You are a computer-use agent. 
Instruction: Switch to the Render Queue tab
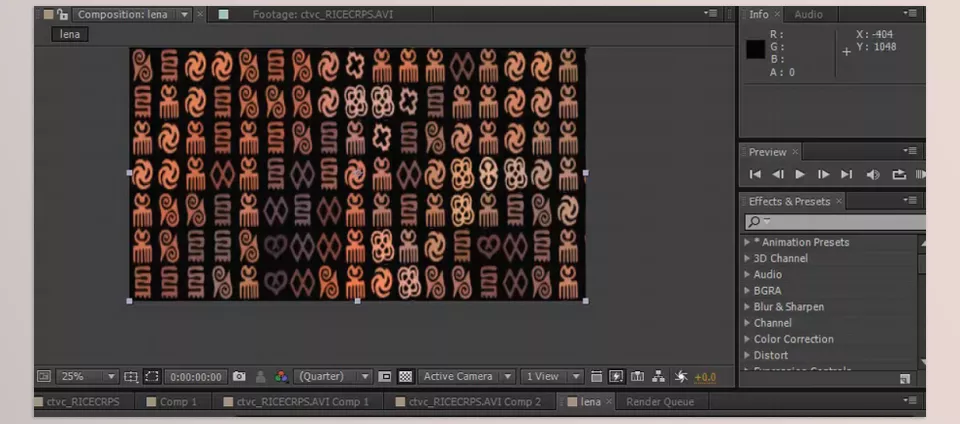click(x=659, y=402)
